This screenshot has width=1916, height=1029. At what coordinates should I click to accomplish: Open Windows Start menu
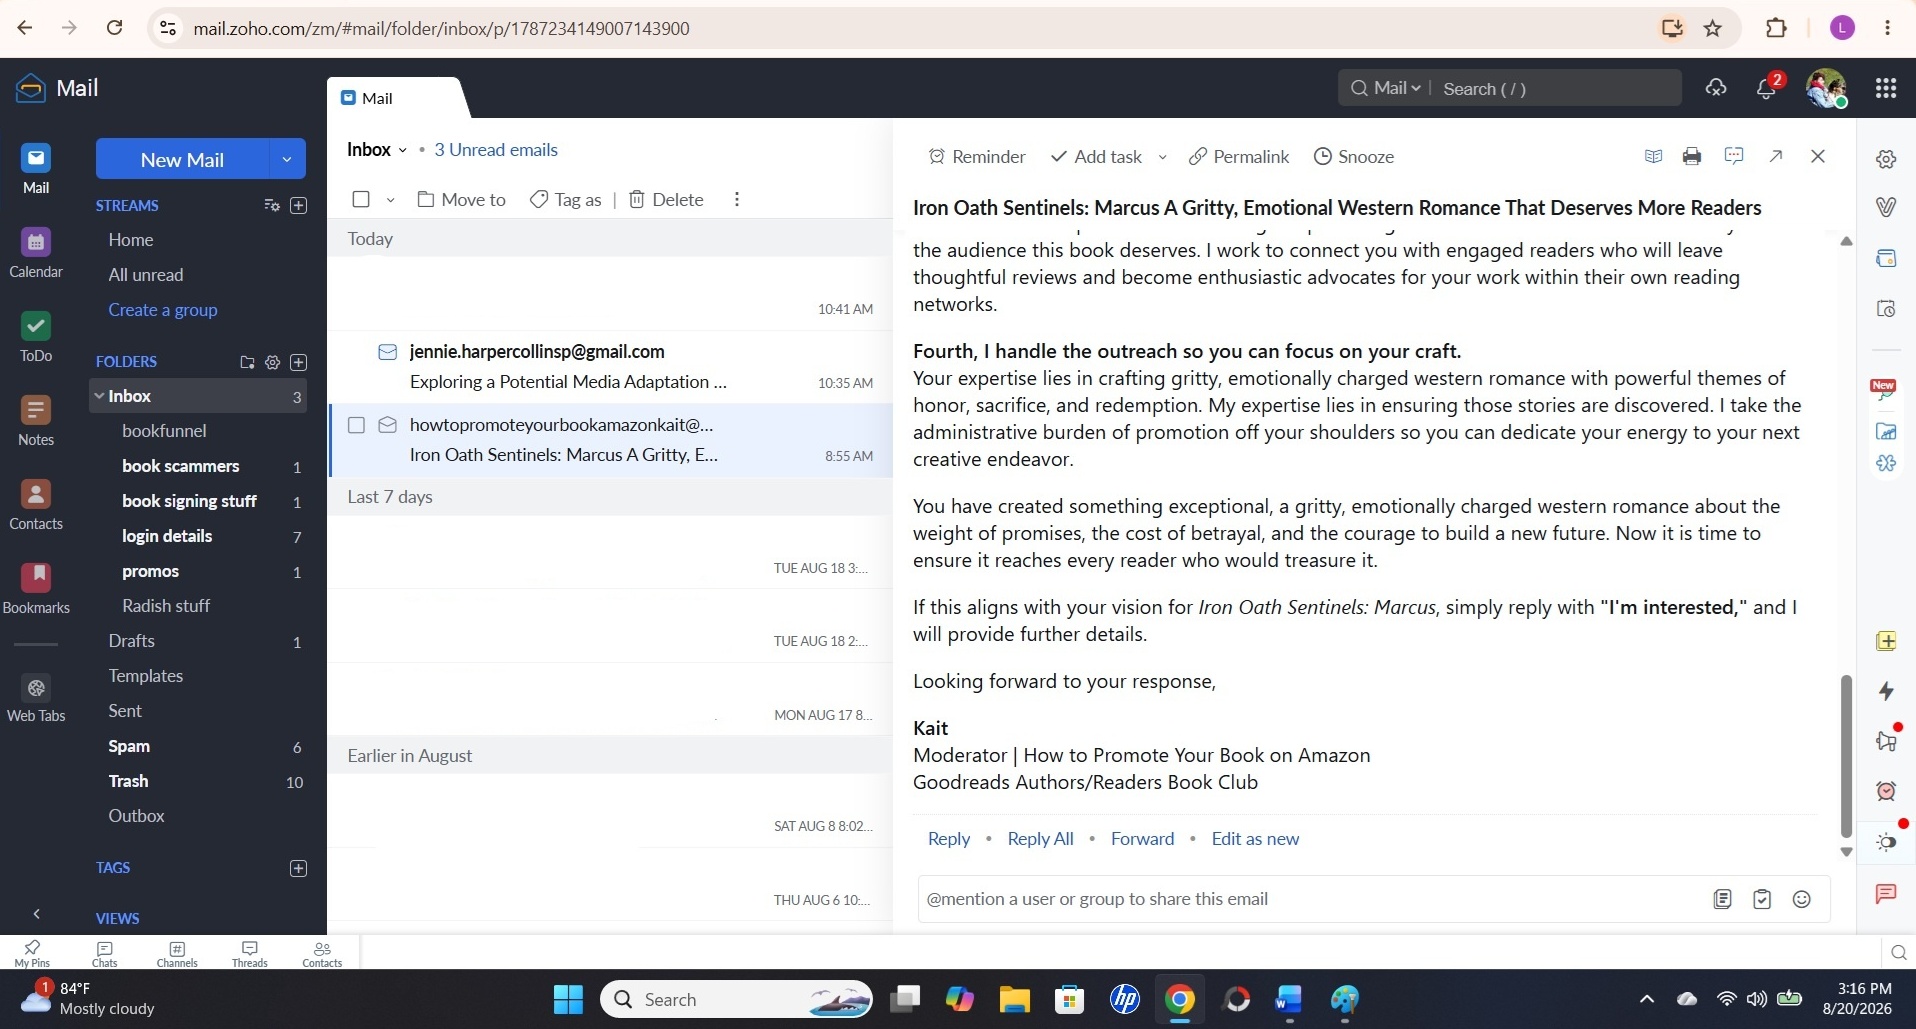coord(568,999)
